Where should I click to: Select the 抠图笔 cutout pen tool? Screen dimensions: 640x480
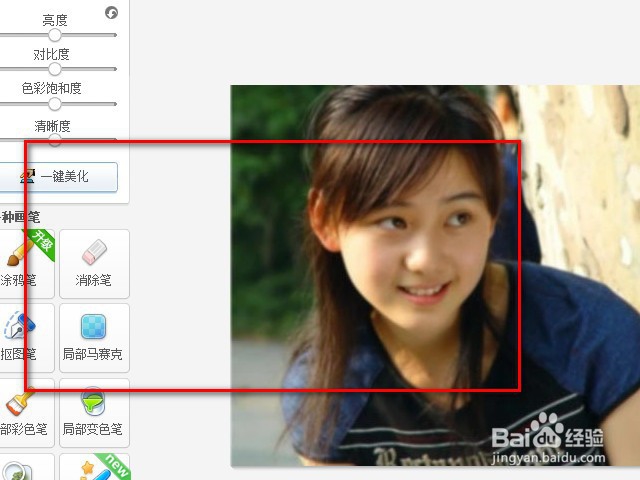click(x=27, y=338)
